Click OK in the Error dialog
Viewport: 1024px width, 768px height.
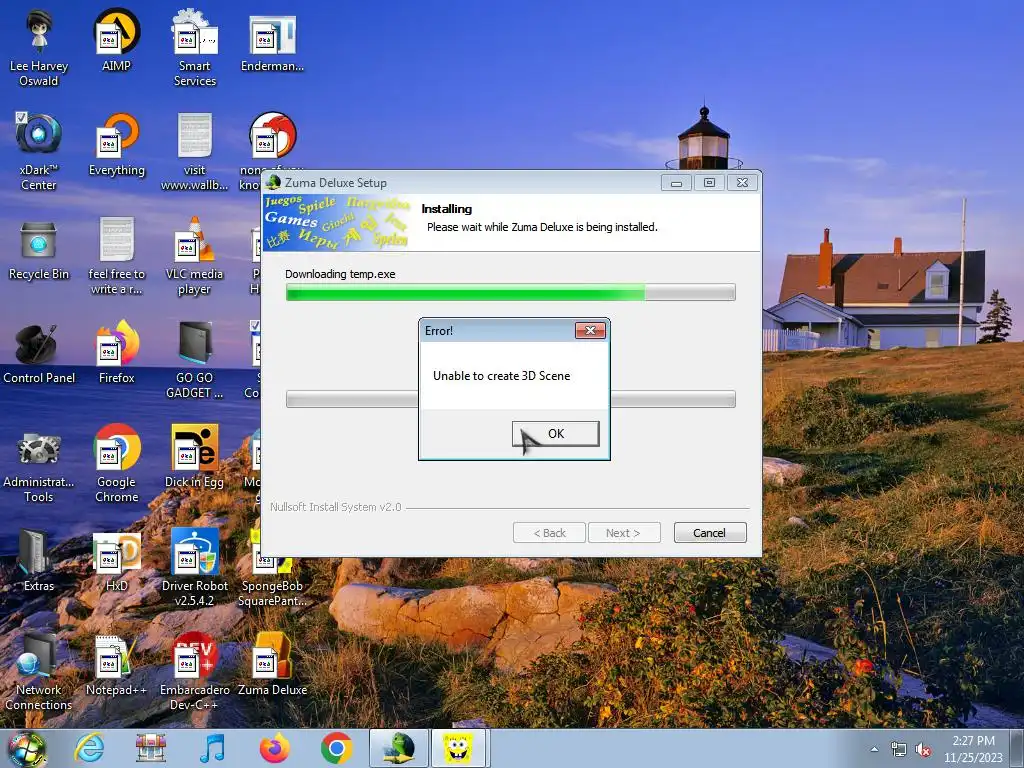click(556, 434)
